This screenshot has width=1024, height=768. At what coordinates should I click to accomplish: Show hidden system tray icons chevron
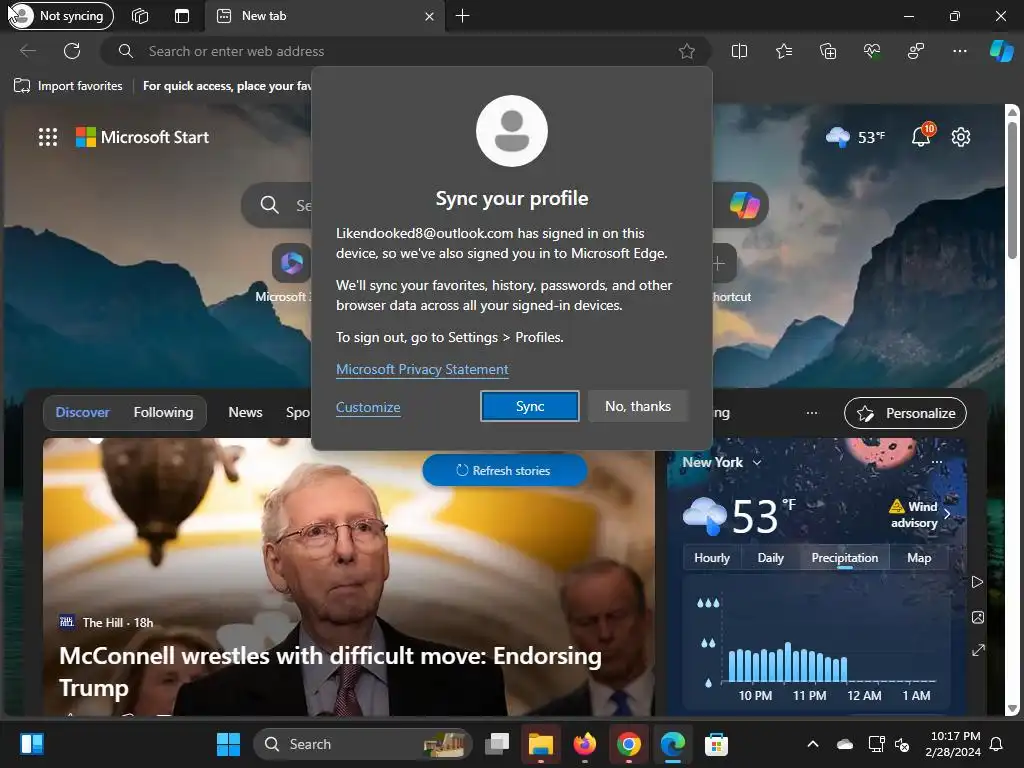coord(812,744)
